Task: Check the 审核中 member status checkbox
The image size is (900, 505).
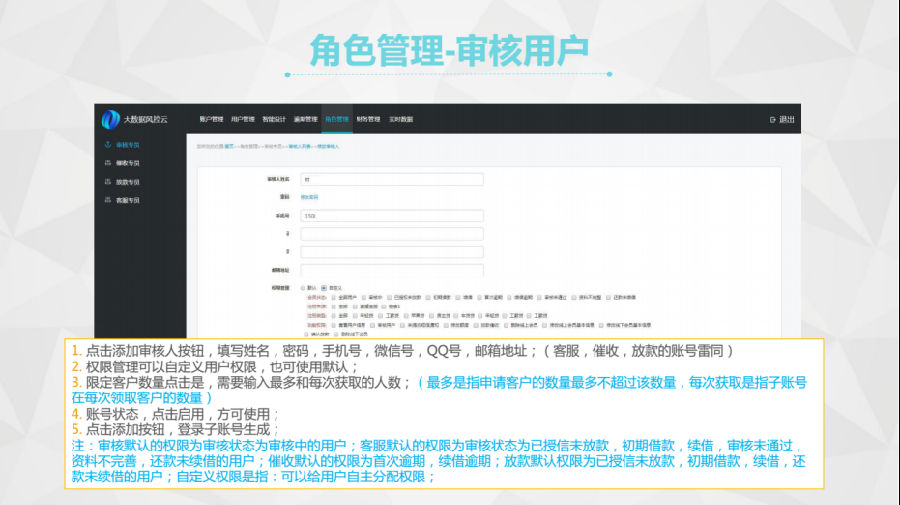Action: tap(365, 297)
